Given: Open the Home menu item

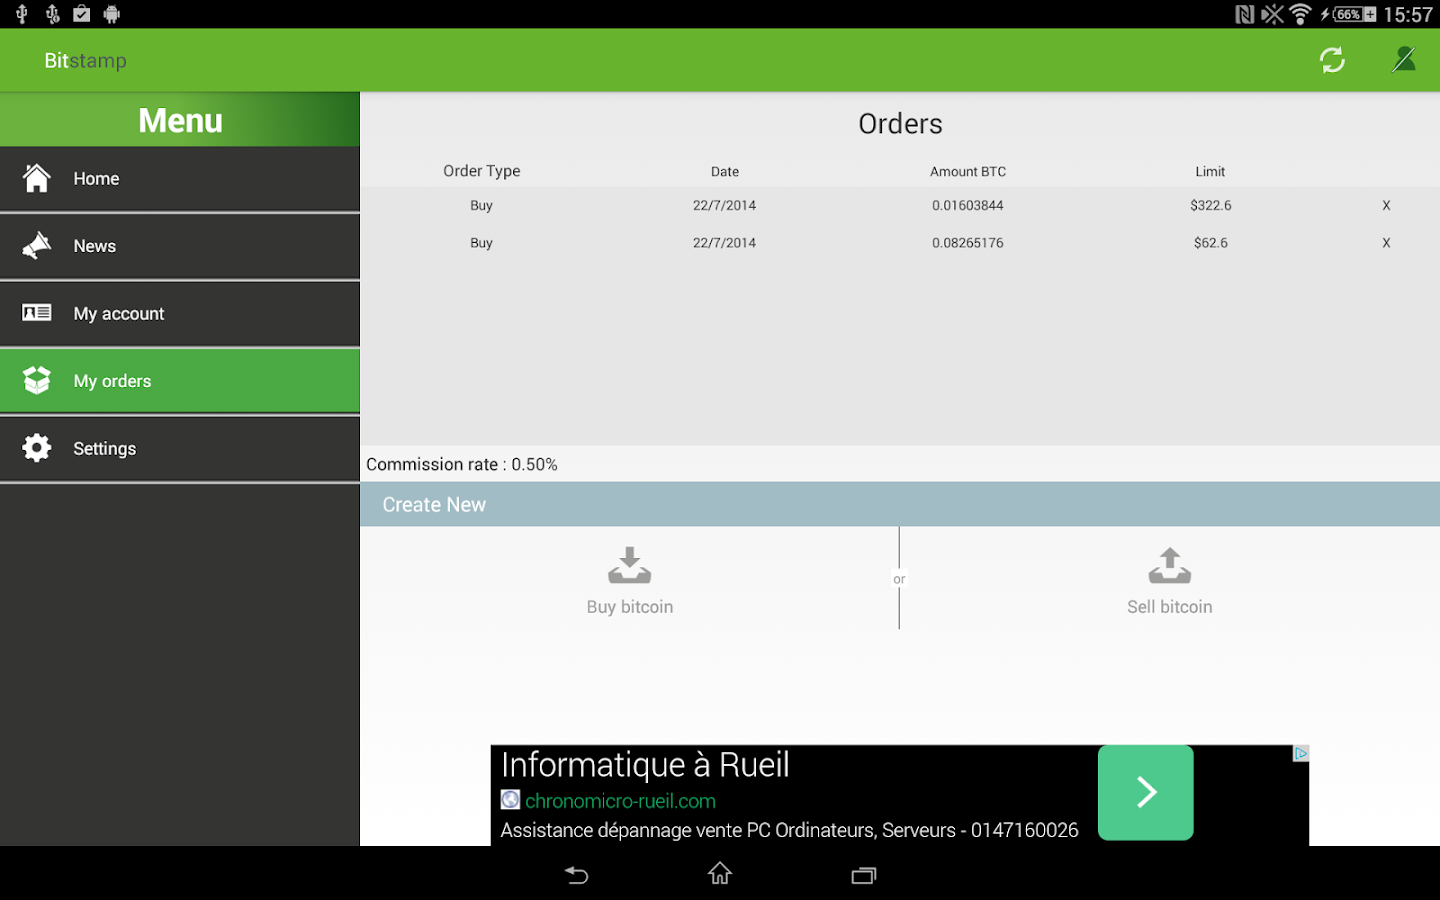Looking at the screenshot, I should (x=180, y=179).
